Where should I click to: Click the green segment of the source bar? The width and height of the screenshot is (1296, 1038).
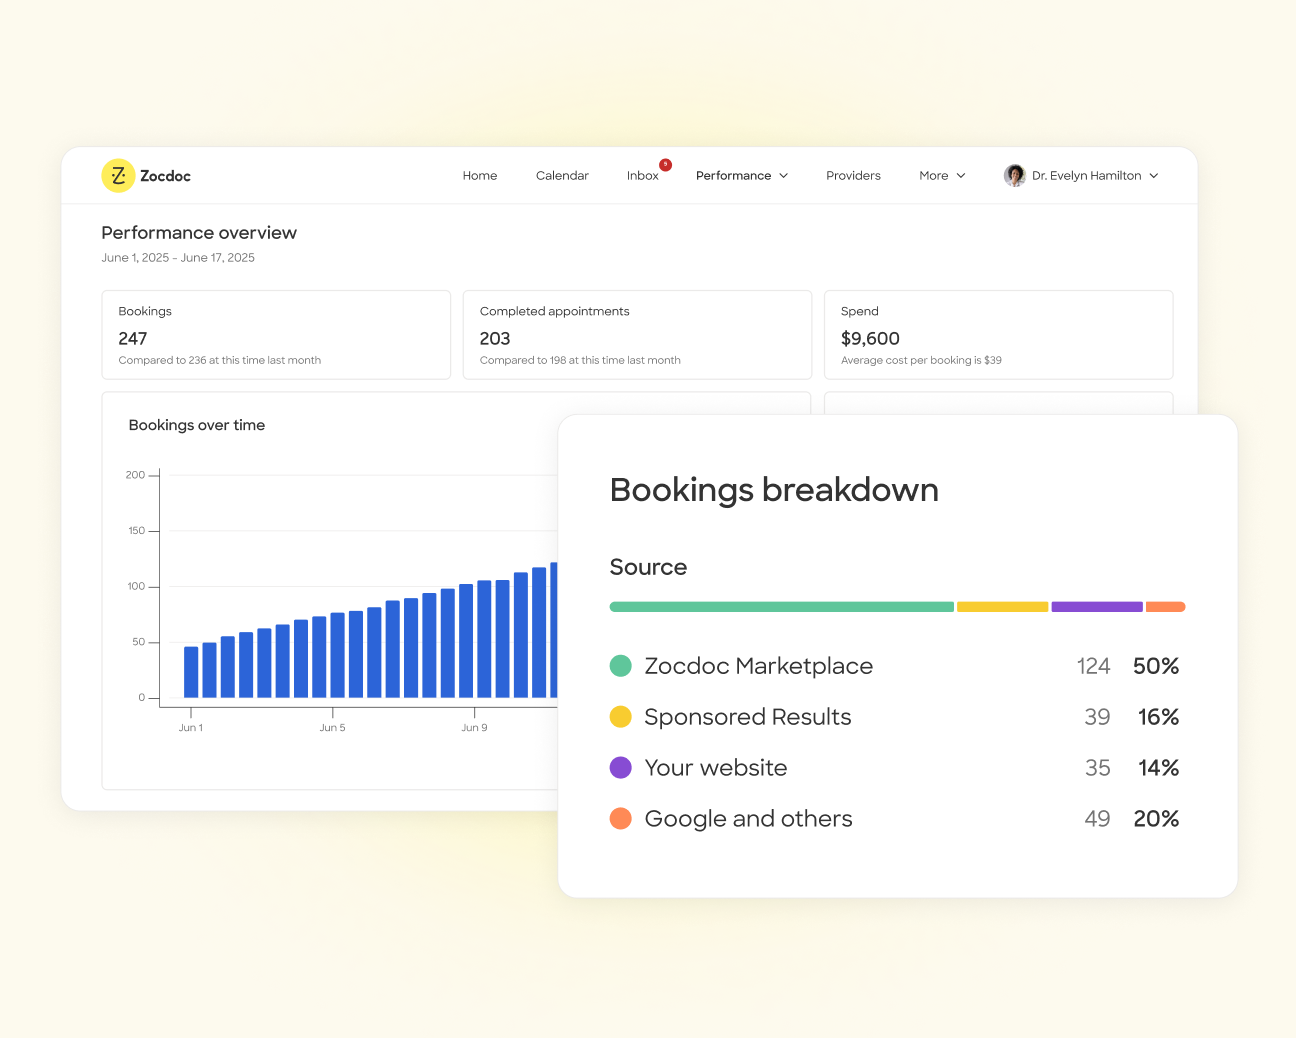(780, 606)
